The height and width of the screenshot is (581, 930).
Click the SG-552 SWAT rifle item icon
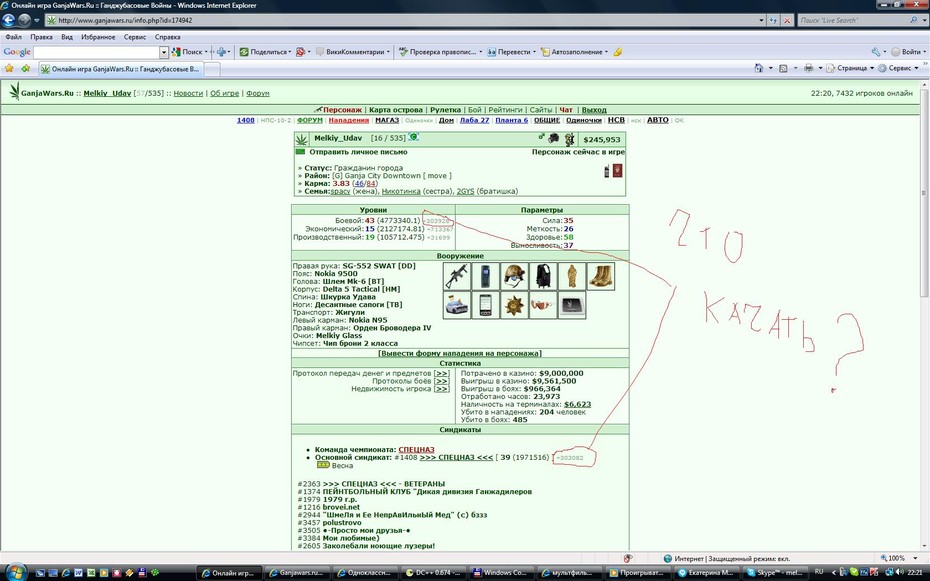457,276
